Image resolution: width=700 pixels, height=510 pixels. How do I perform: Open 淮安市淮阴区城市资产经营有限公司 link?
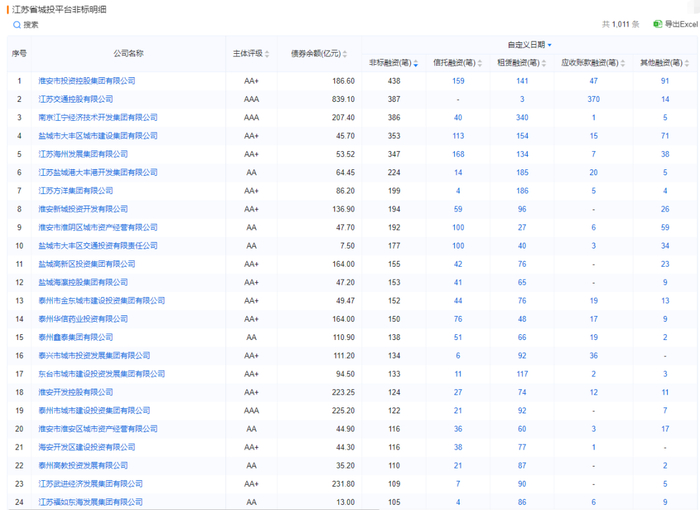[x=98, y=227]
